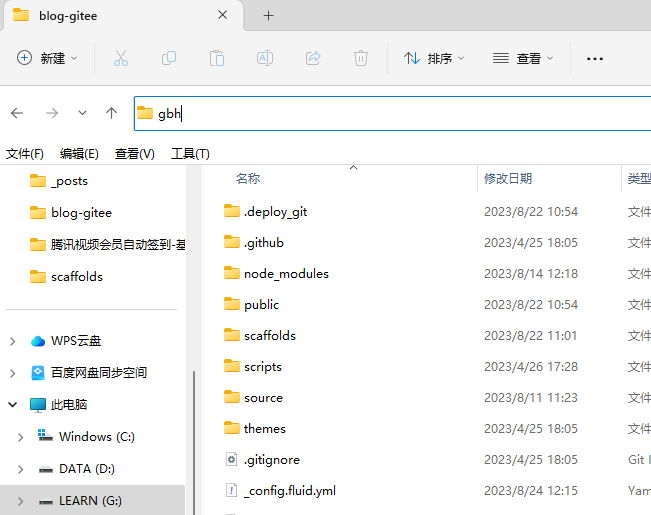Expand the LEARN (G:) node
This screenshot has width=651, height=515.
(20, 501)
